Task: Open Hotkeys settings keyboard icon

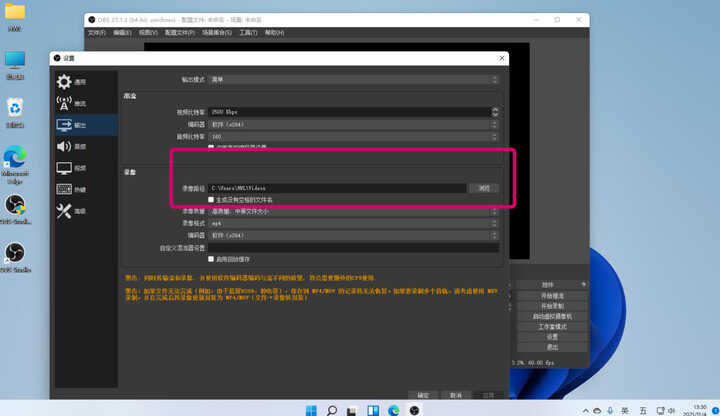Action: click(64, 189)
